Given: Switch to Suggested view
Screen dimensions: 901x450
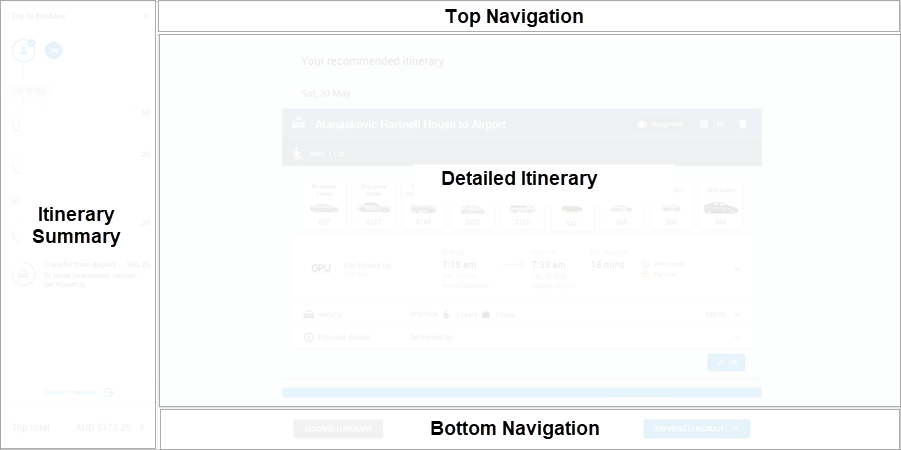Looking at the screenshot, I should (x=660, y=124).
